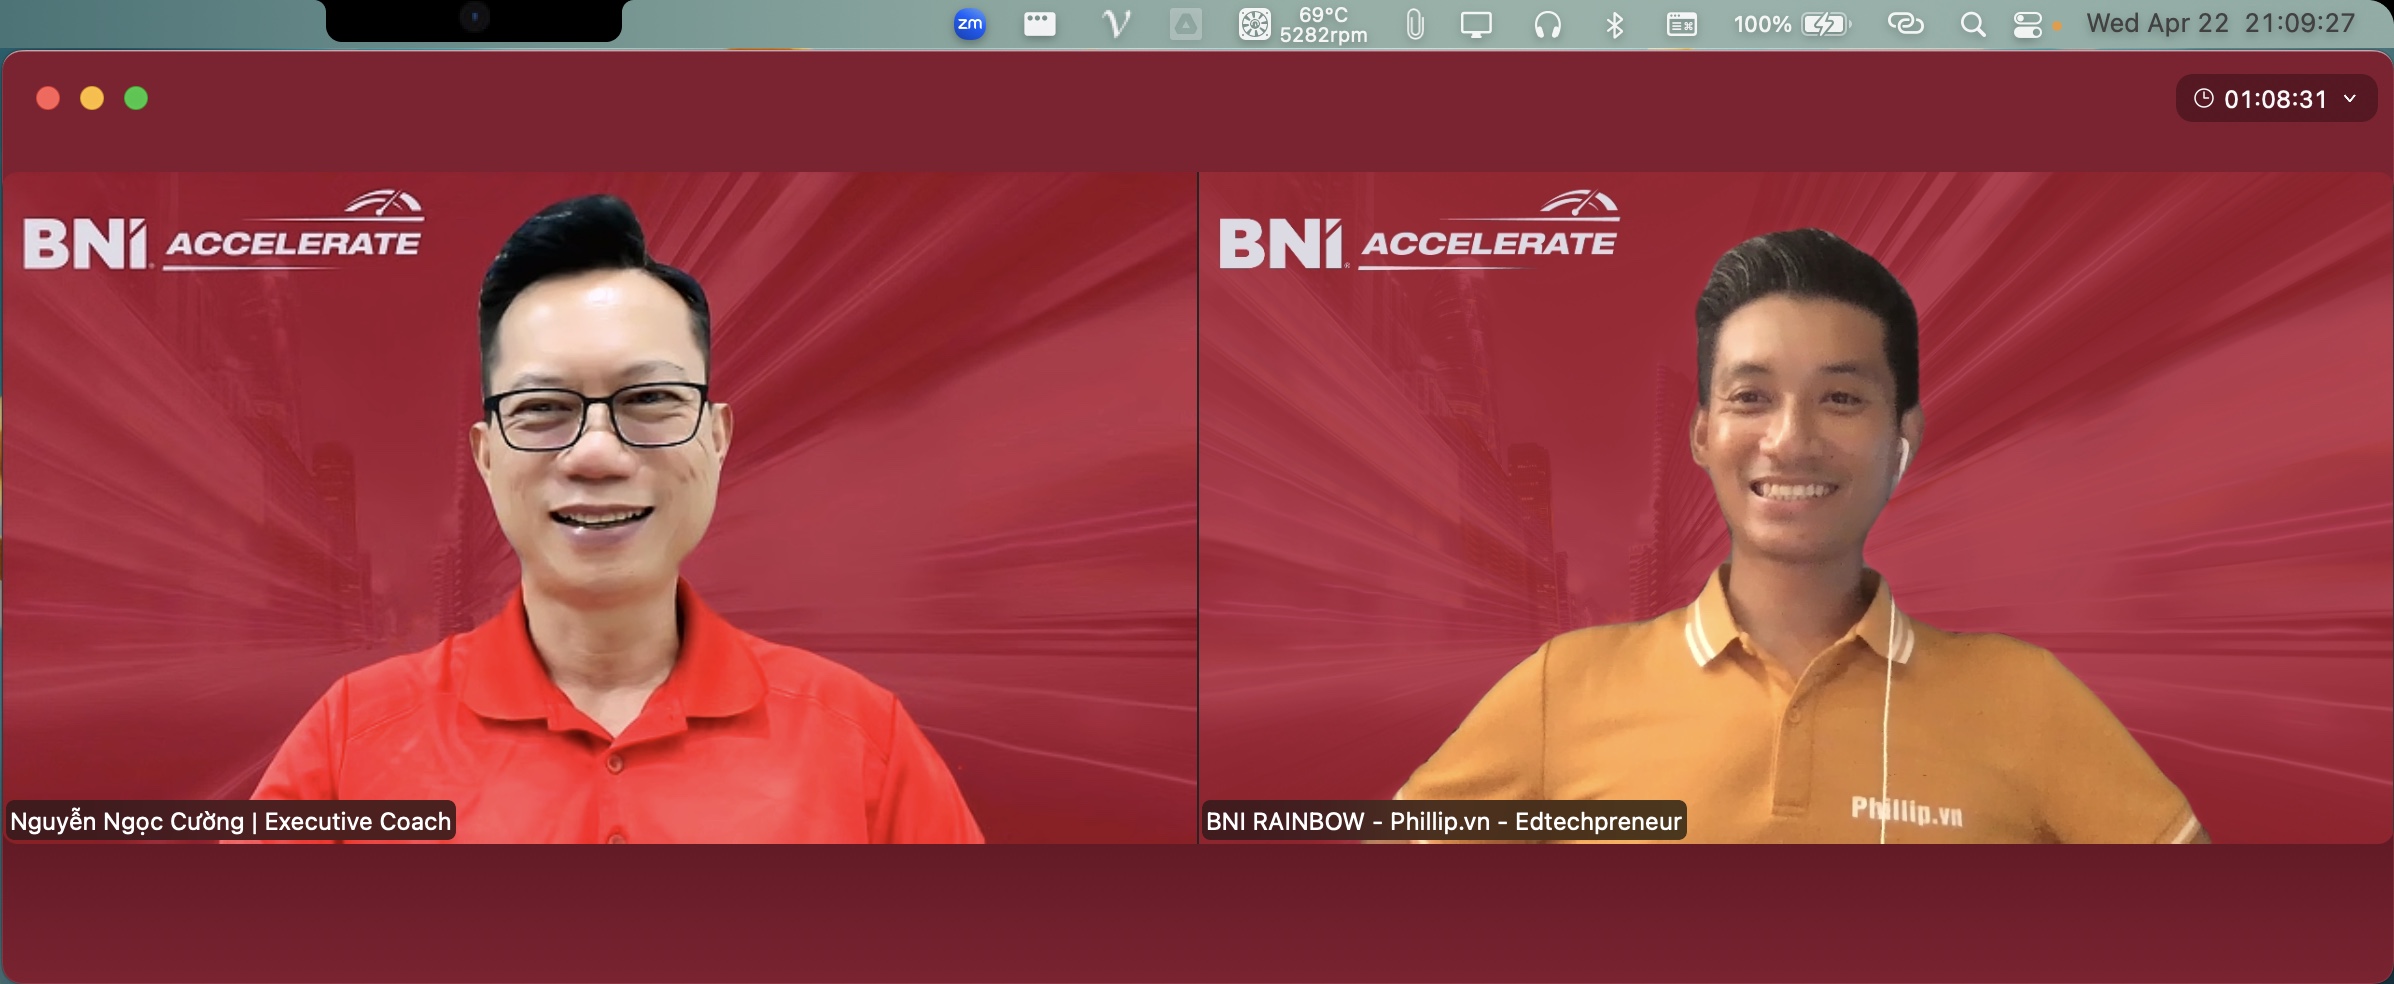Click the V-shaped menu bar icon
The height and width of the screenshot is (984, 2394).
click(x=1115, y=24)
